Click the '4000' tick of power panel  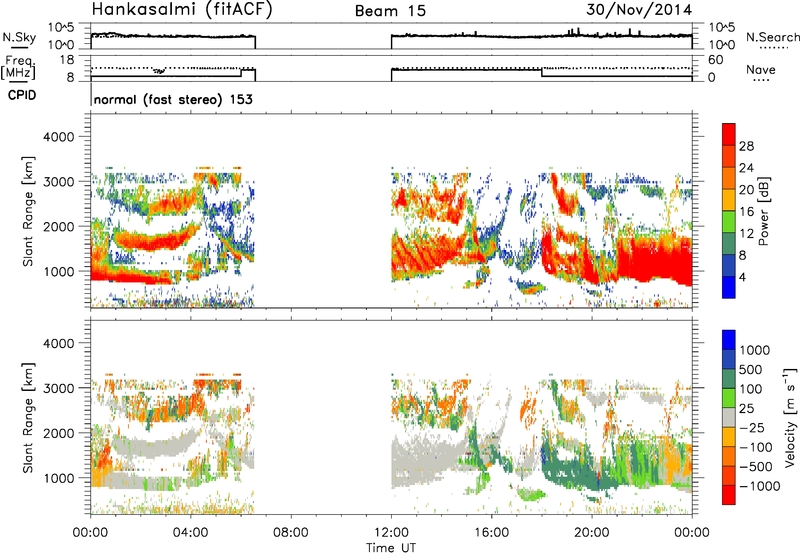point(61,137)
